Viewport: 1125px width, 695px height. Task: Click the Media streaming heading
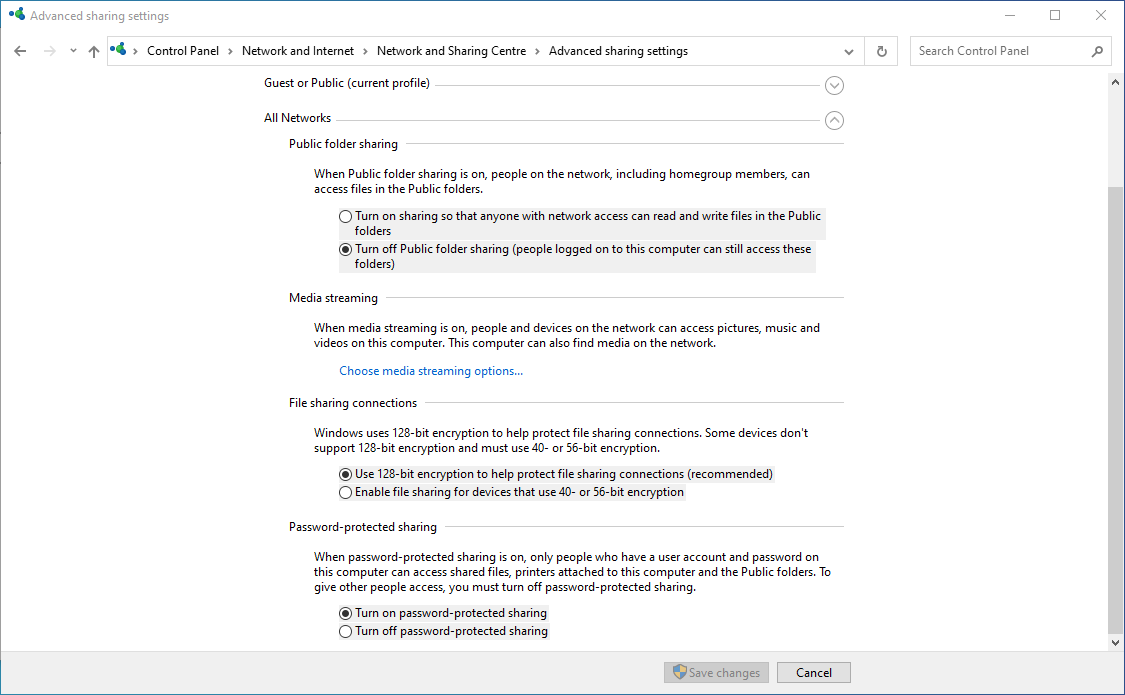[x=333, y=298]
